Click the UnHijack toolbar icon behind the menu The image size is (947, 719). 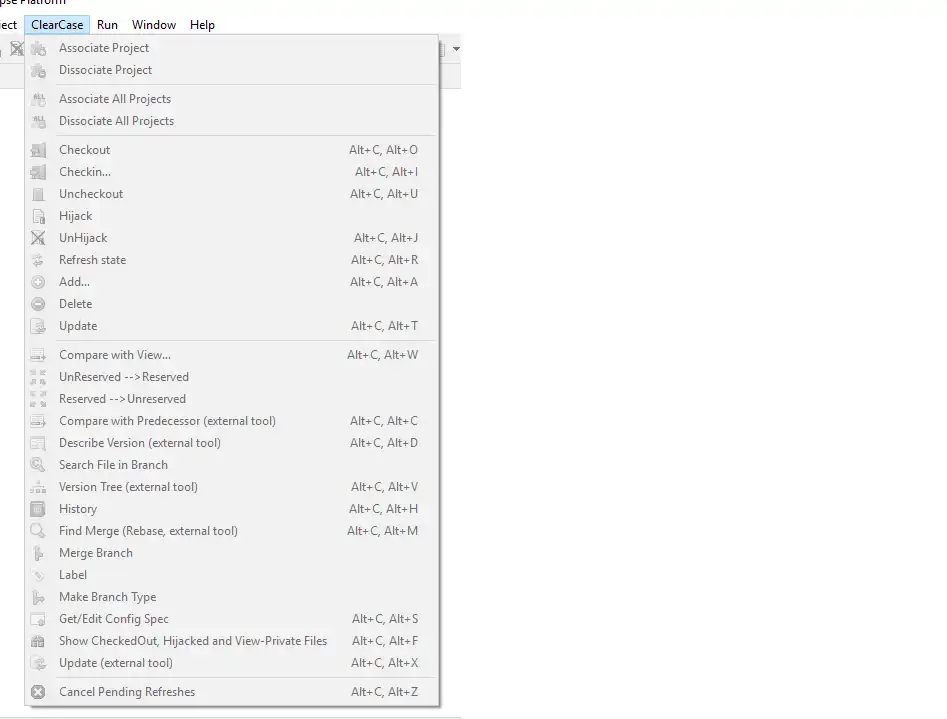(x=16, y=48)
